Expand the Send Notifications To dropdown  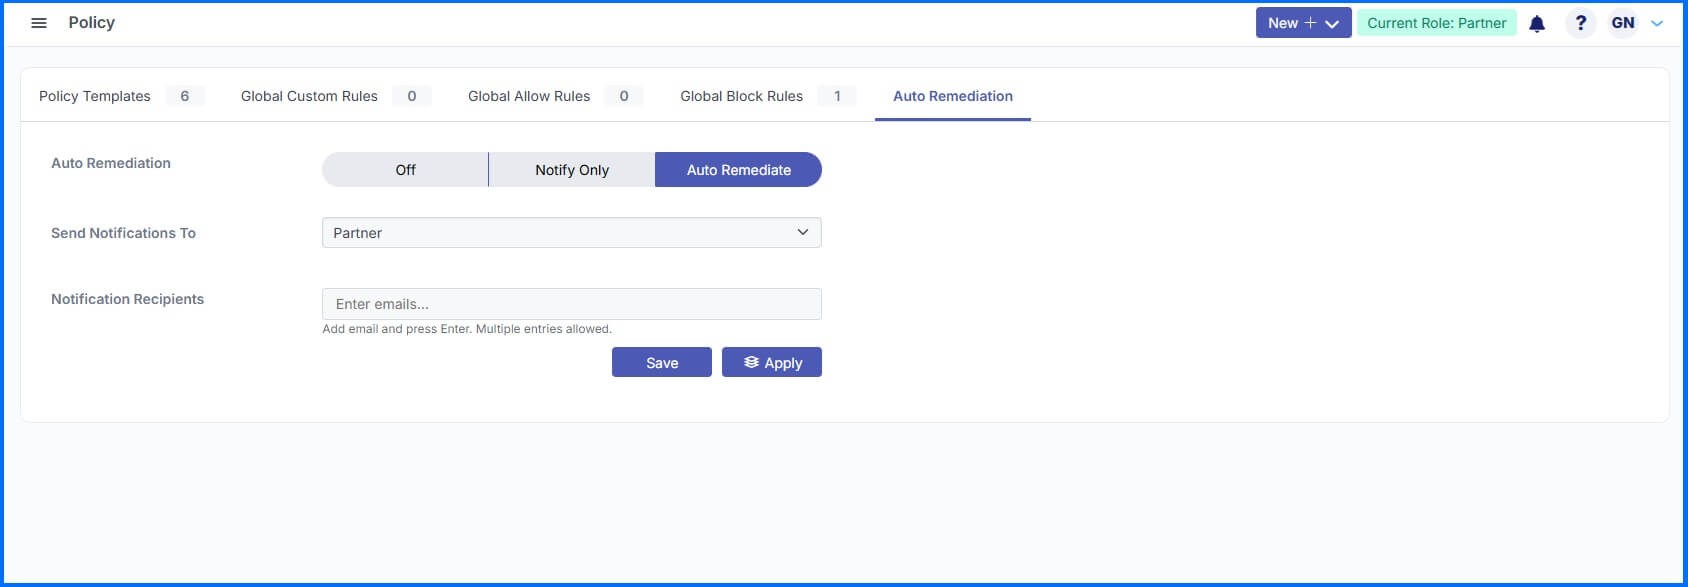pos(572,233)
